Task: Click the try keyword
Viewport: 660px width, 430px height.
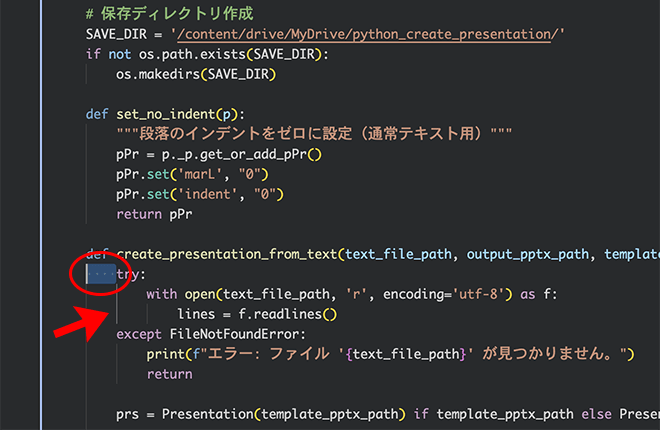Action: click(x=130, y=274)
